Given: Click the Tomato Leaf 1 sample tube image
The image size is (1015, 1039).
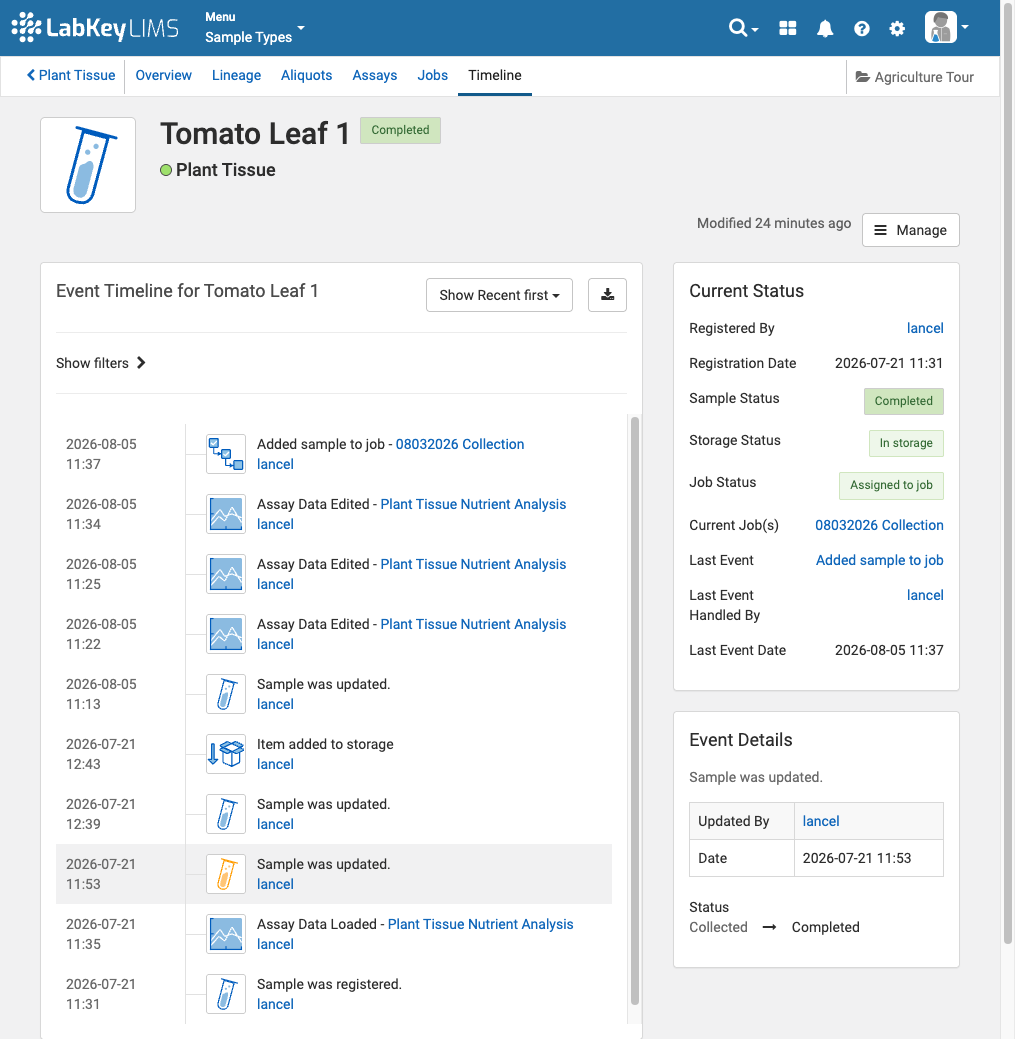Looking at the screenshot, I should (88, 165).
